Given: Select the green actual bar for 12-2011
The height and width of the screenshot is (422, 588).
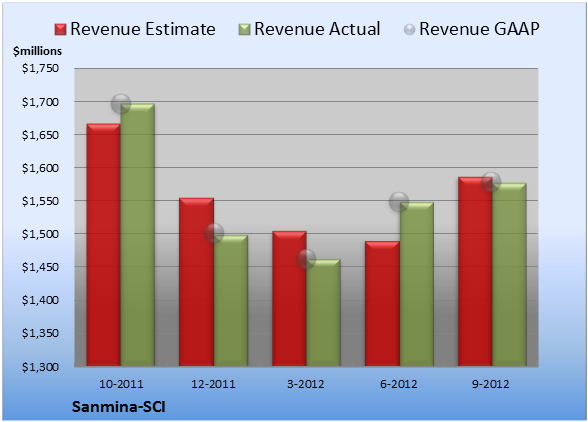Looking at the screenshot, I should click(231, 300).
